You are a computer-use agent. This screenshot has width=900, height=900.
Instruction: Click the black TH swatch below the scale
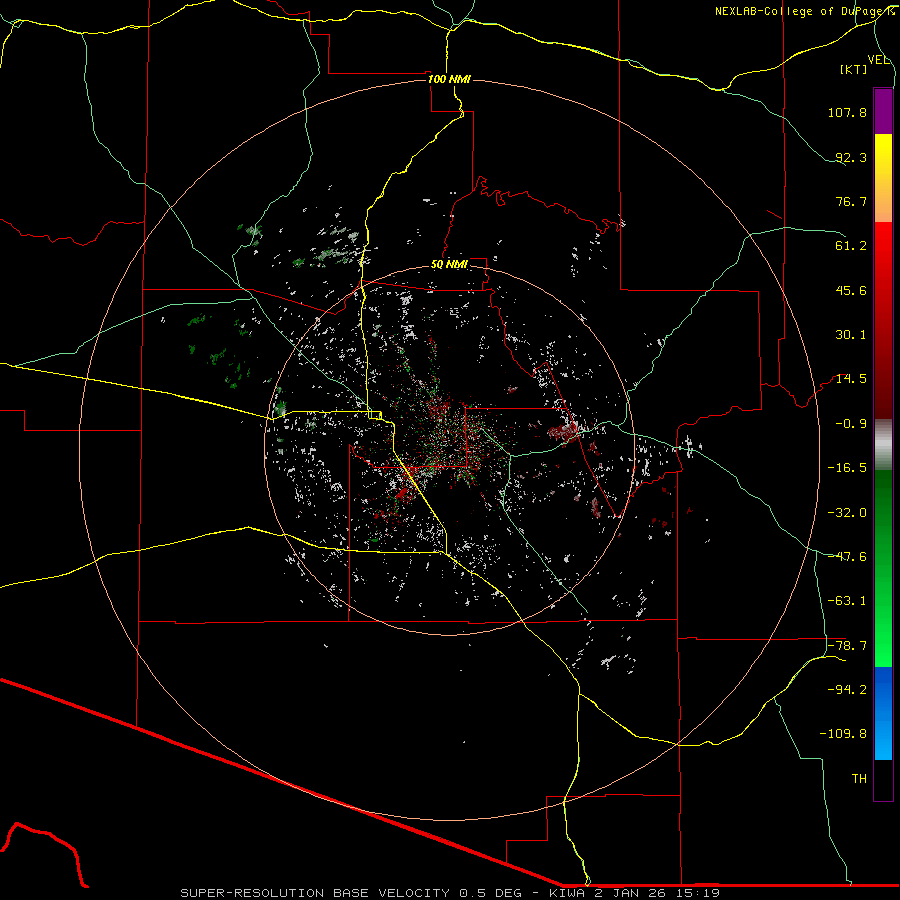tap(883, 780)
